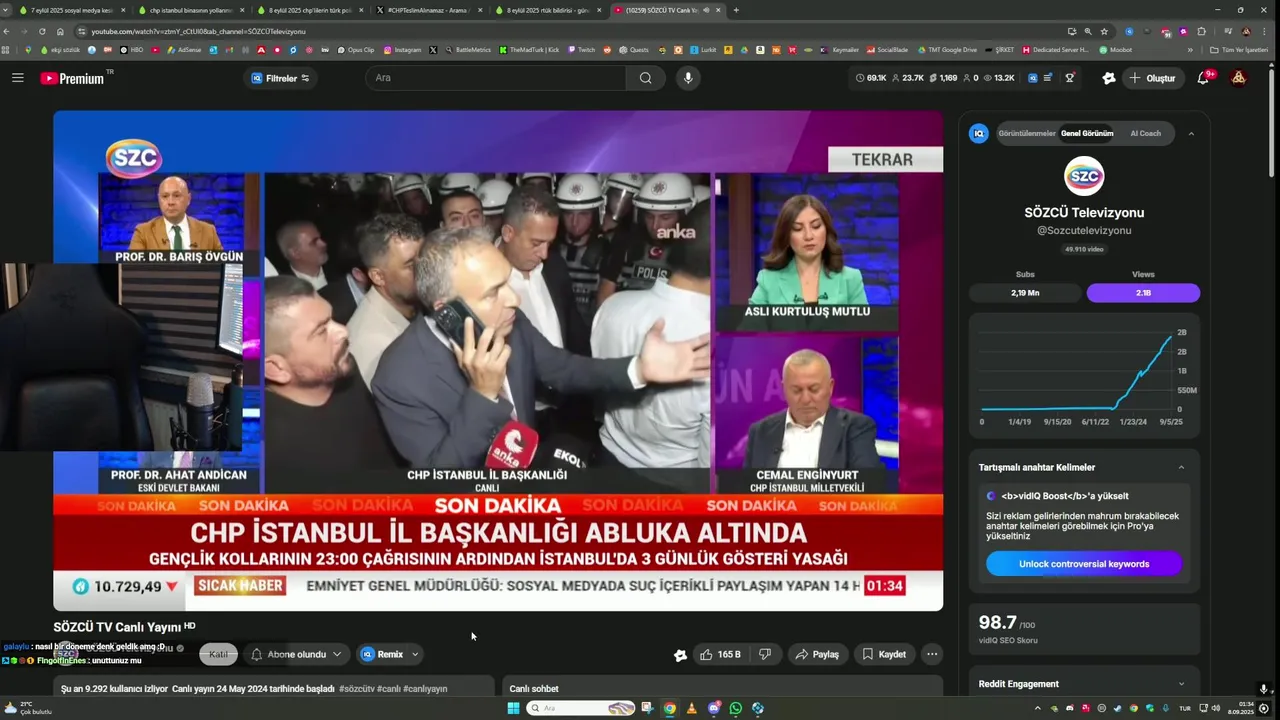The image size is (1280, 720).
Task: Open SÖZCÜ Televizyonu channel avatar in panel
Action: (1084, 176)
